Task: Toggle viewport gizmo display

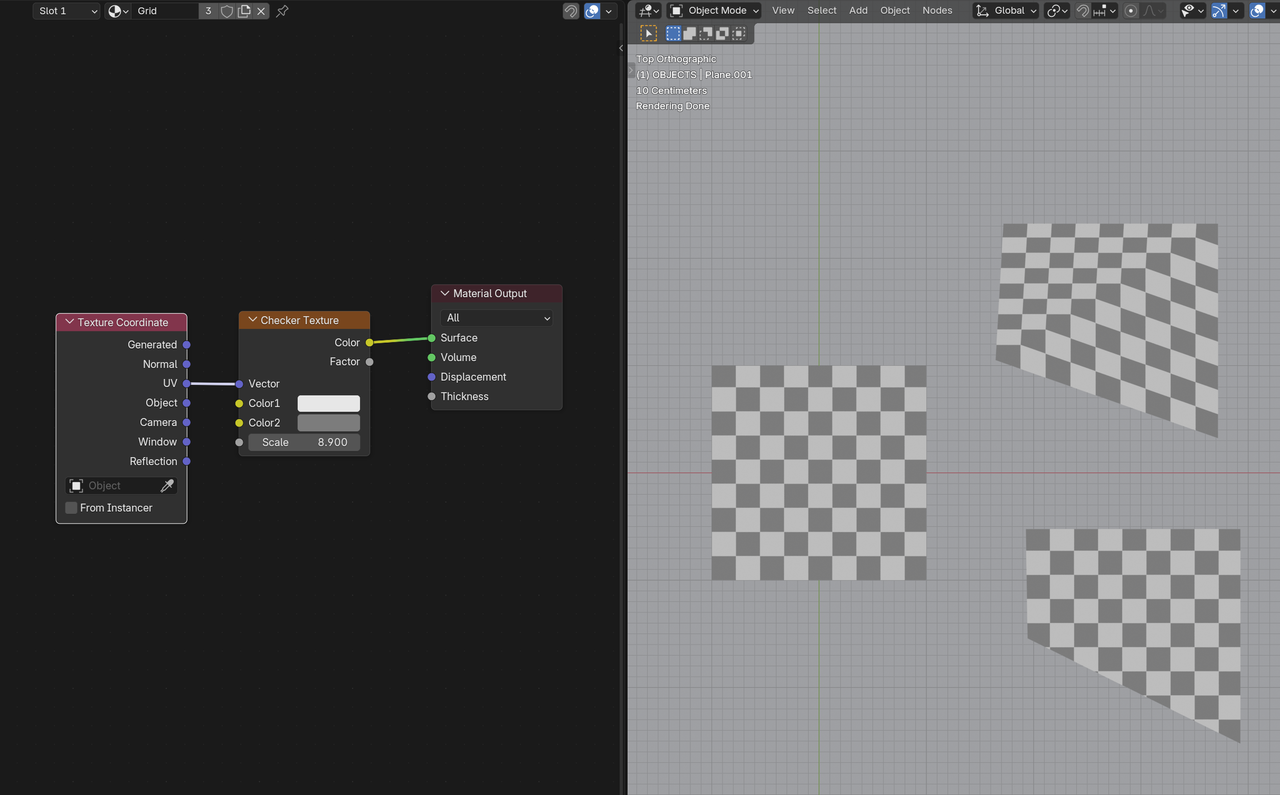Action: coord(1219,11)
